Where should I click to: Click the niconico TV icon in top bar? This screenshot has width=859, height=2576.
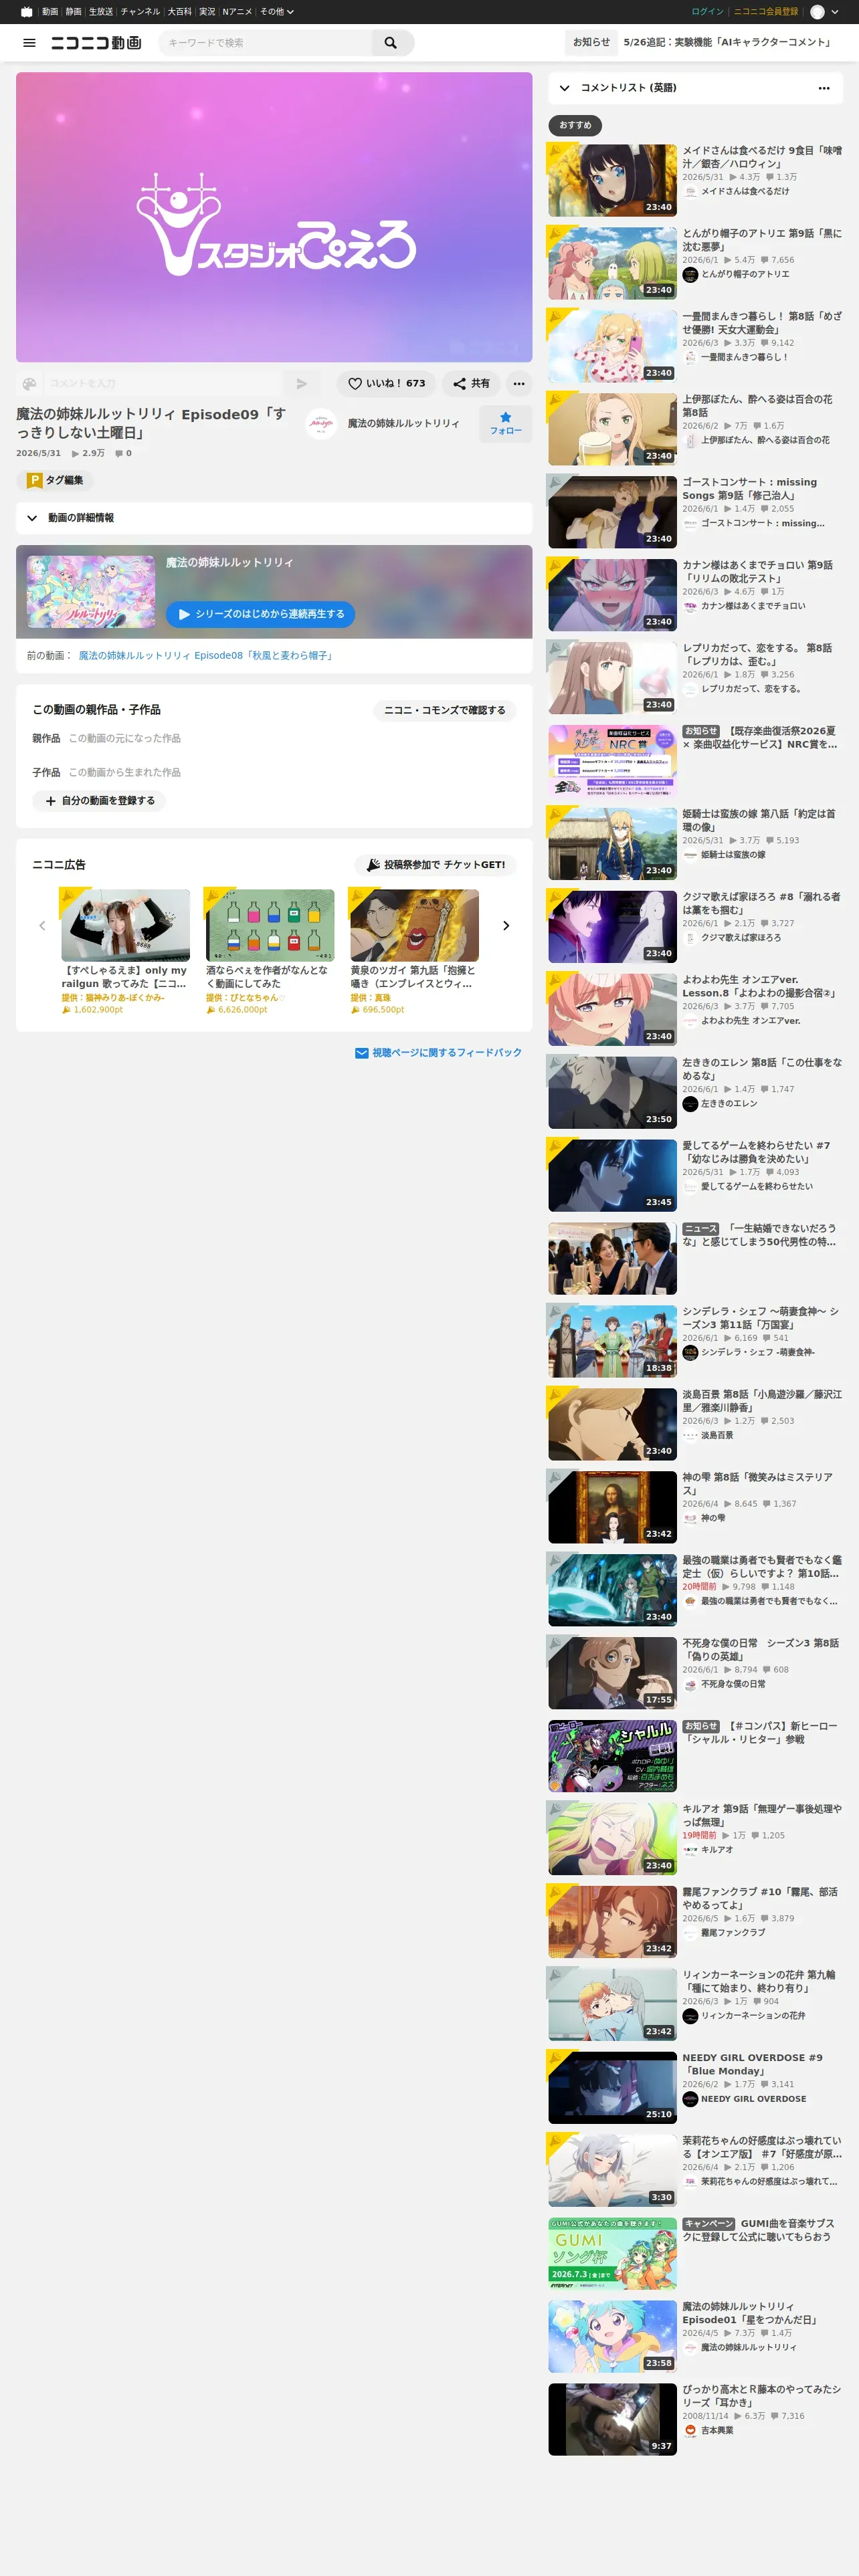click(x=27, y=12)
